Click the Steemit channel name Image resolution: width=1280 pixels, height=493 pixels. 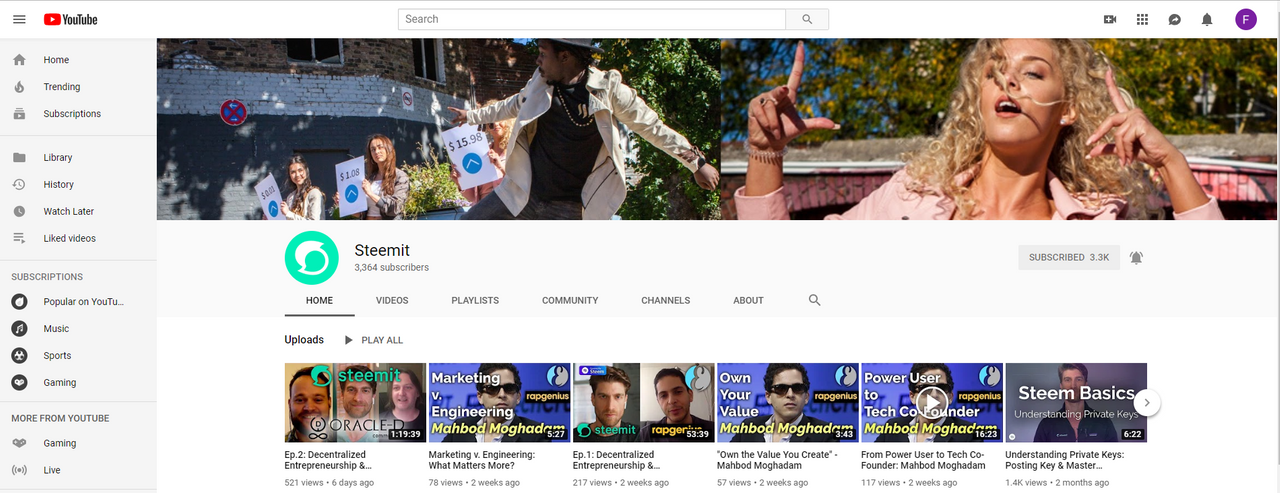click(x=382, y=250)
